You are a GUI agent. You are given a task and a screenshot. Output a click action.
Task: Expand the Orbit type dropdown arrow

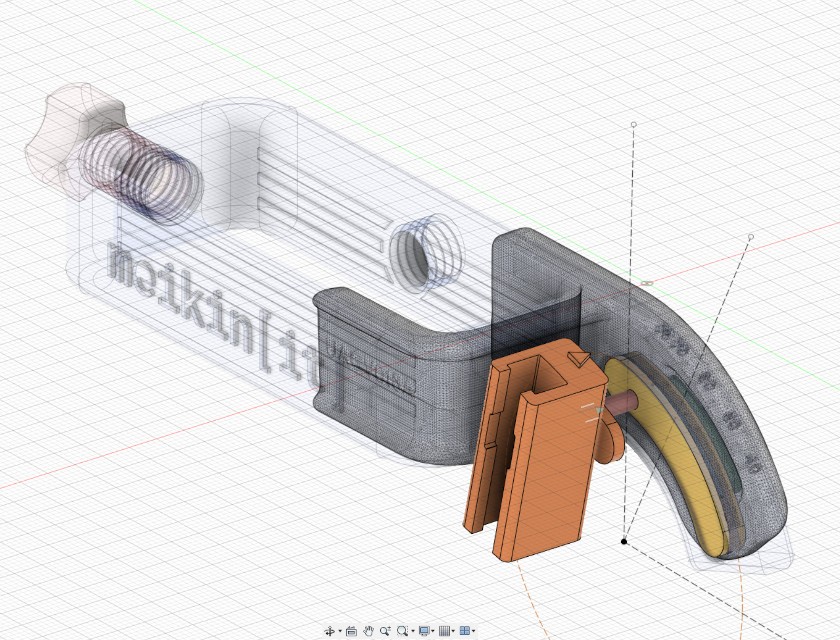click(x=340, y=631)
